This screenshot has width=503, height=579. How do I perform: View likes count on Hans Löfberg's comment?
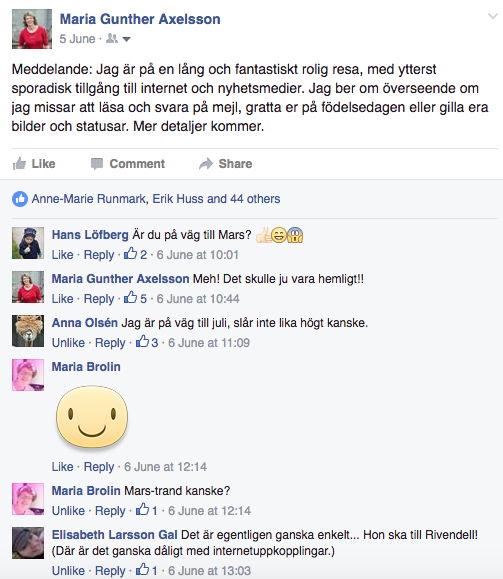[x=135, y=254]
